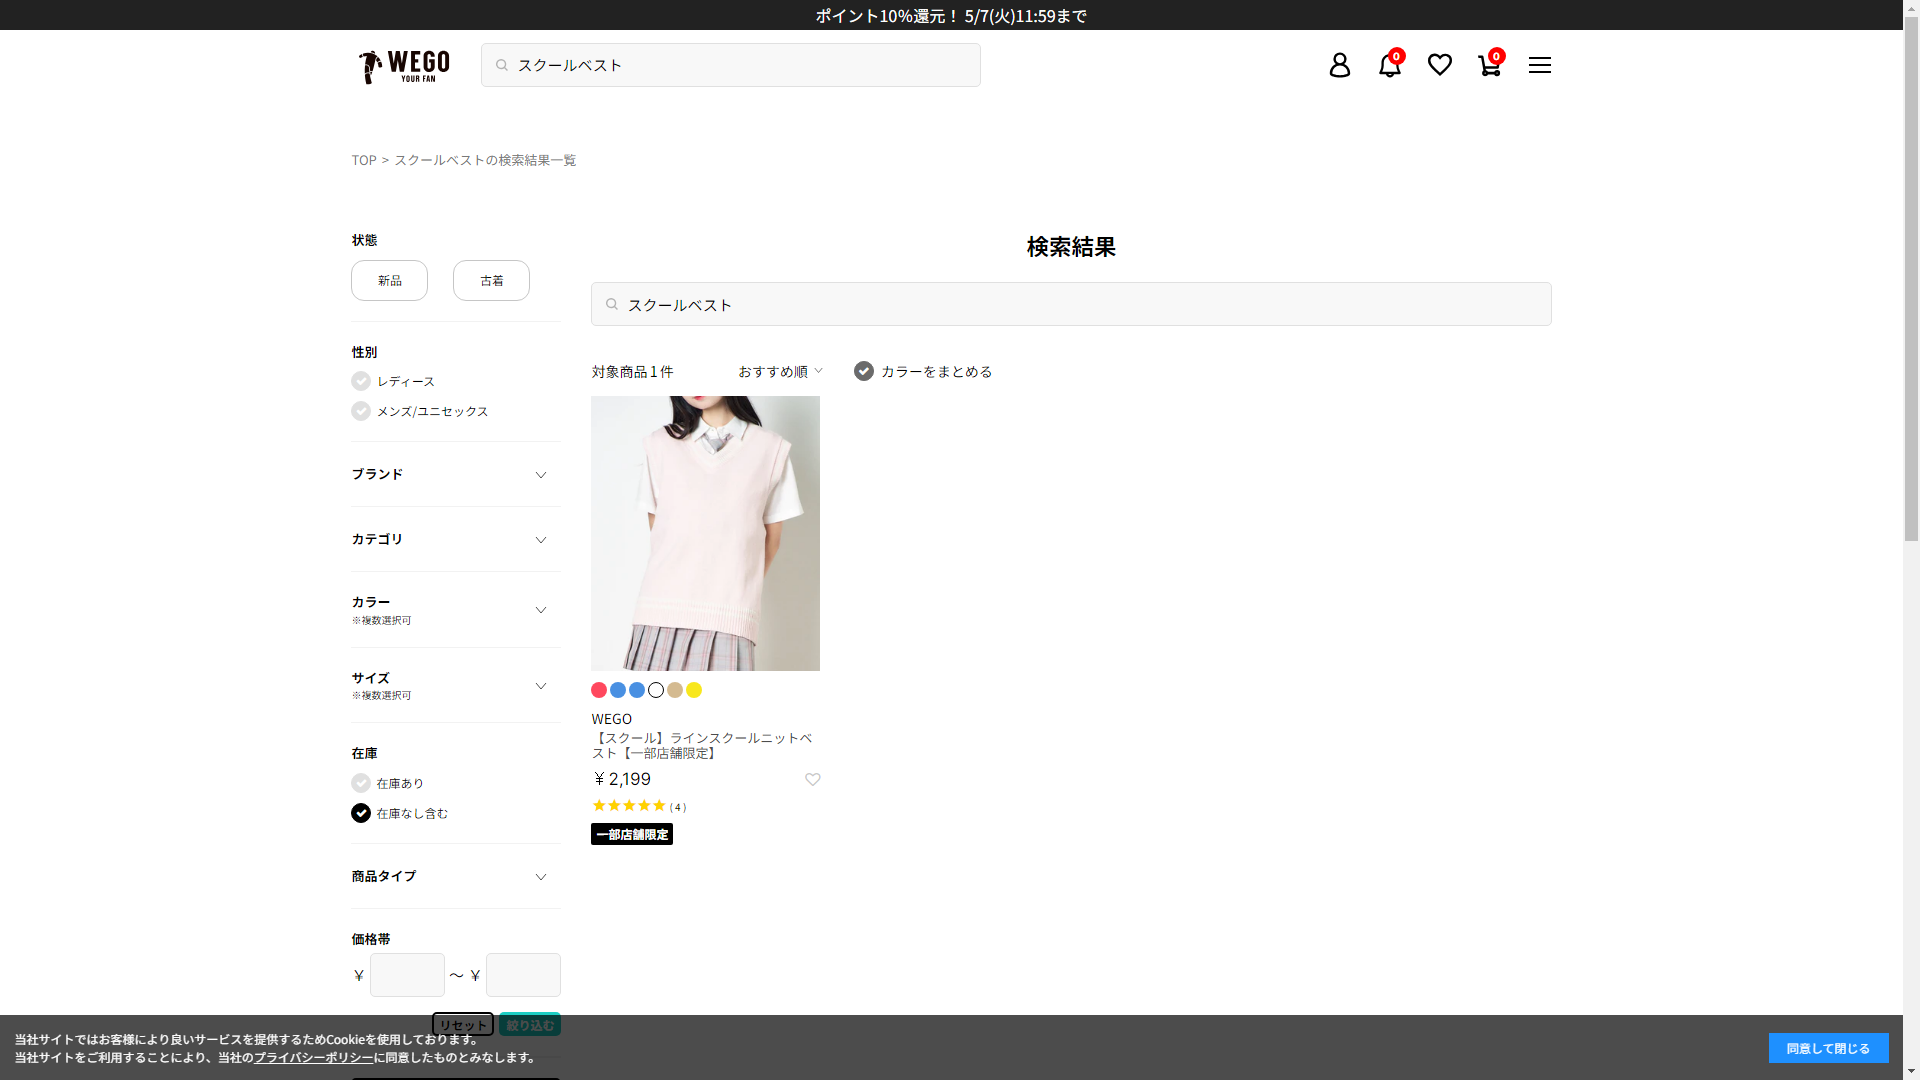Select the 古着 condition filter
This screenshot has width=1920, height=1080.
(491, 281)
